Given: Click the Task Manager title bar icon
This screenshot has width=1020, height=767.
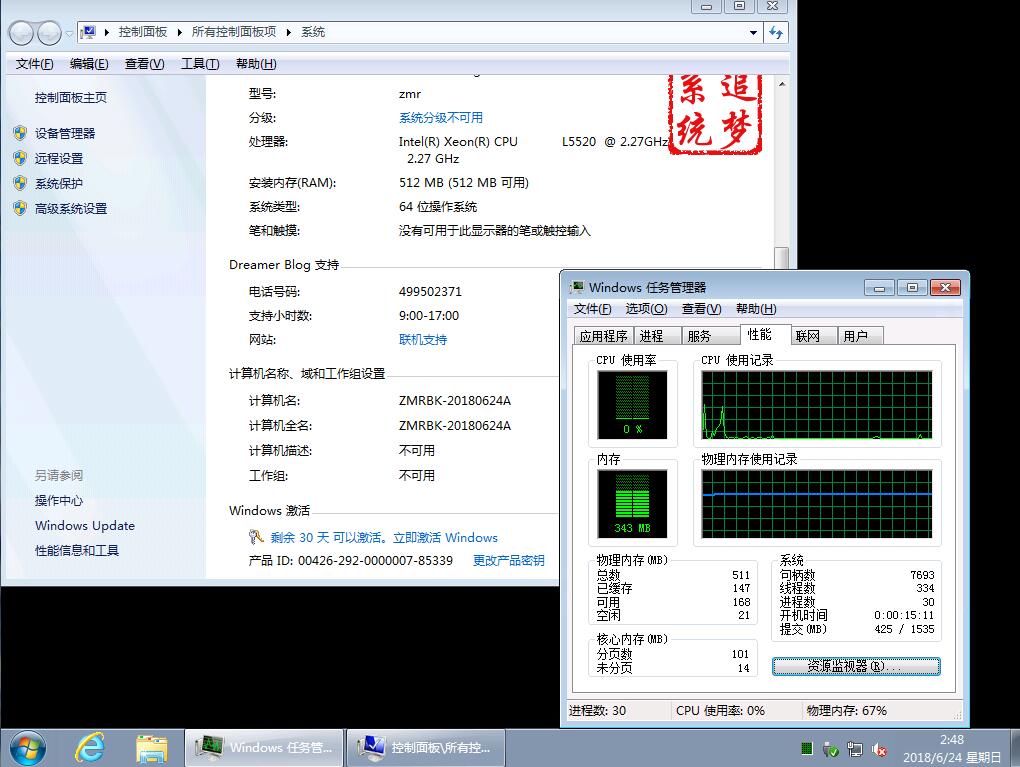Looking at the screenshot, I should [x=577, y=287].
